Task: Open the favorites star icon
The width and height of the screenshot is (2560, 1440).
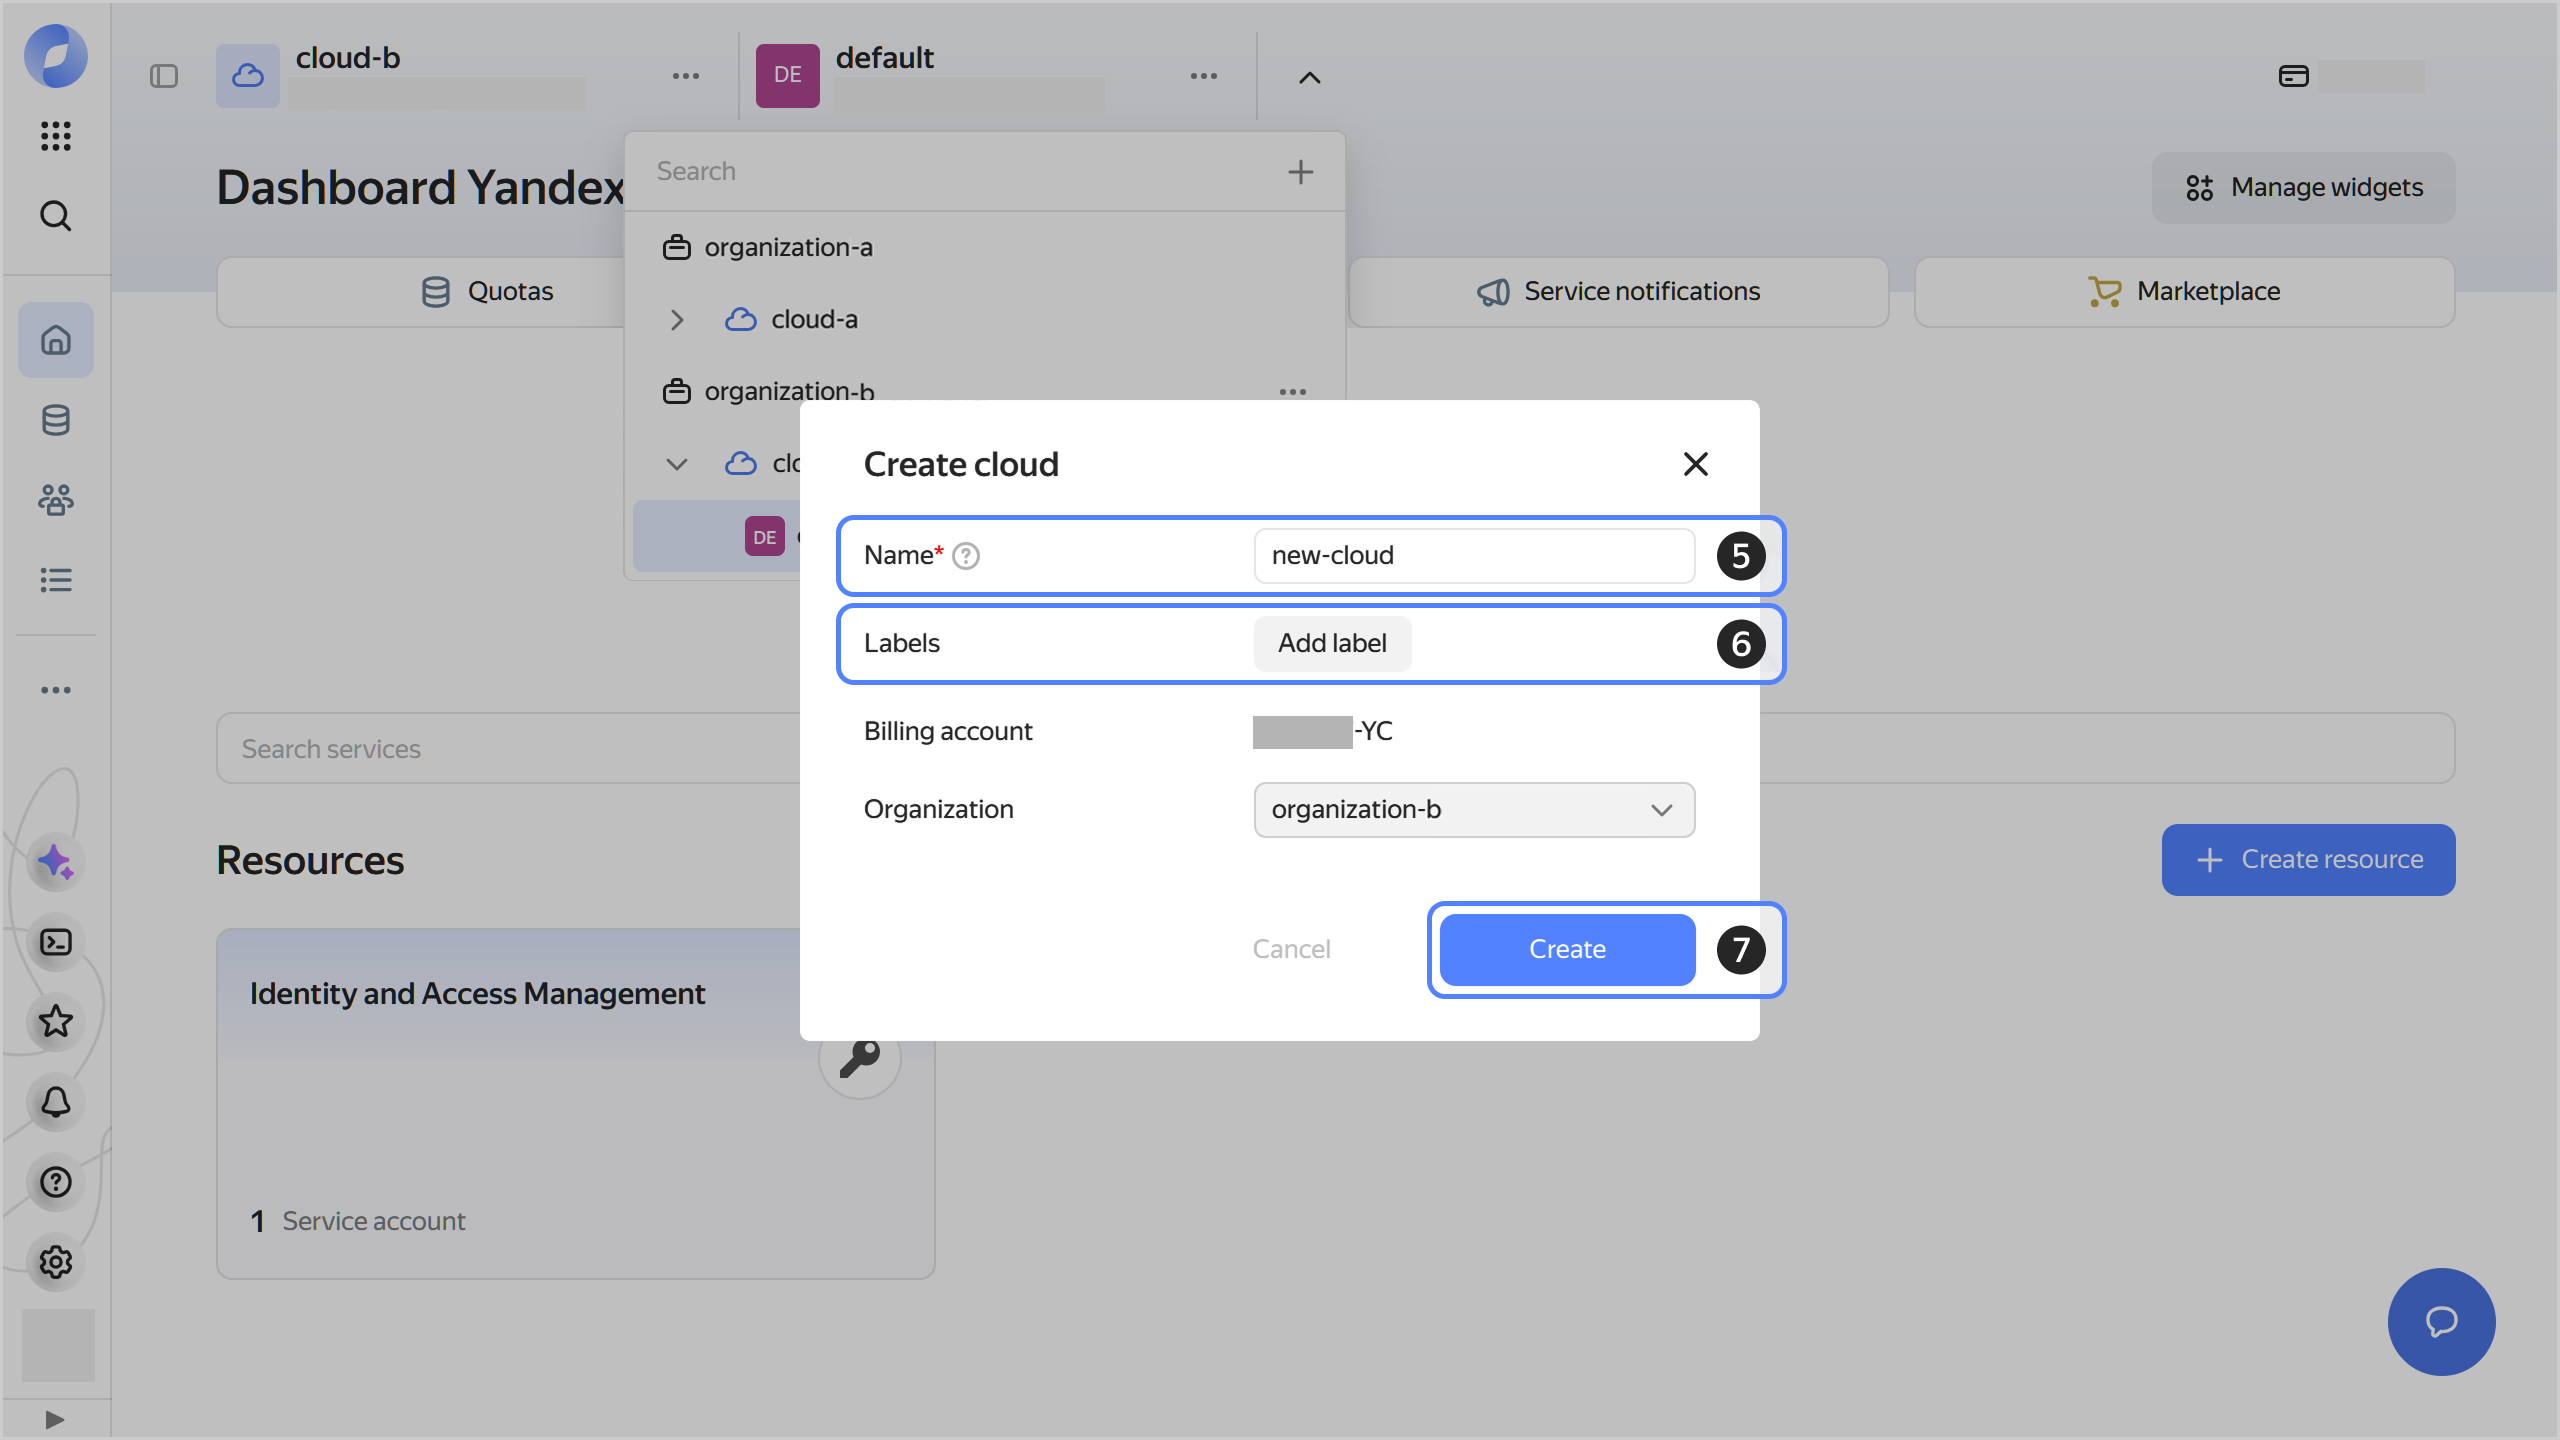Action: [x=56, y=1022]
